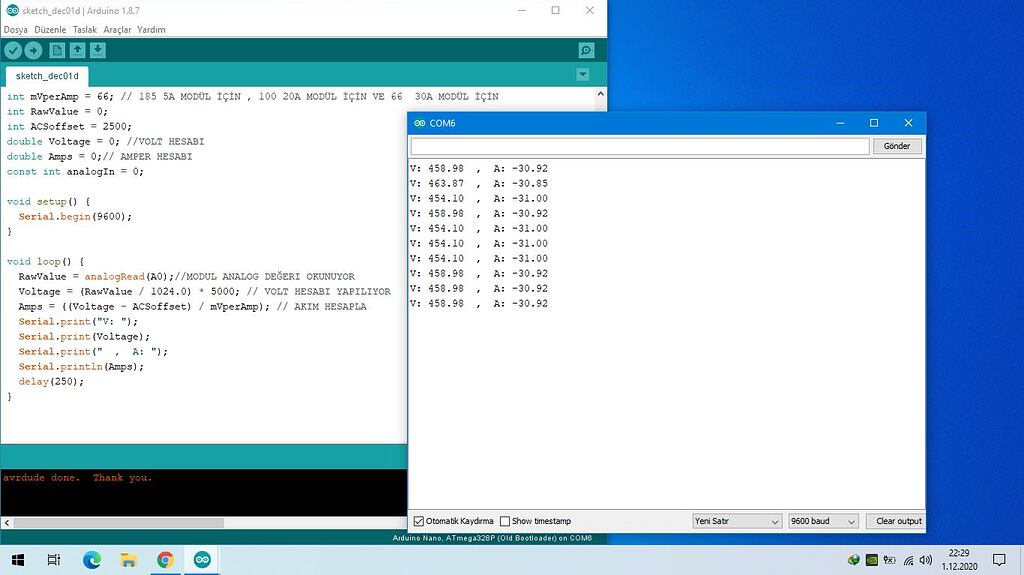Click the 'RawValue = analogRead(A0);' line

tap(96, 277)
